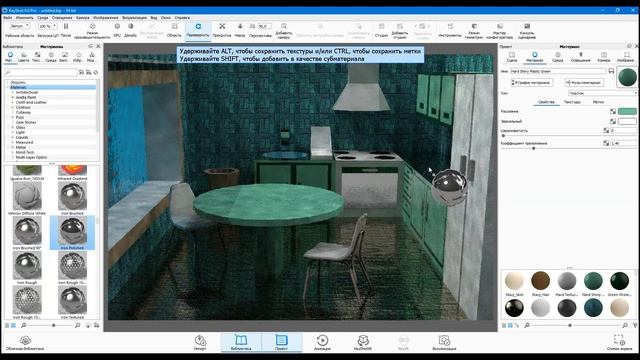The image size is (640, 360).
Task: Expand the Architectural folder
Action: coord(12,92)
